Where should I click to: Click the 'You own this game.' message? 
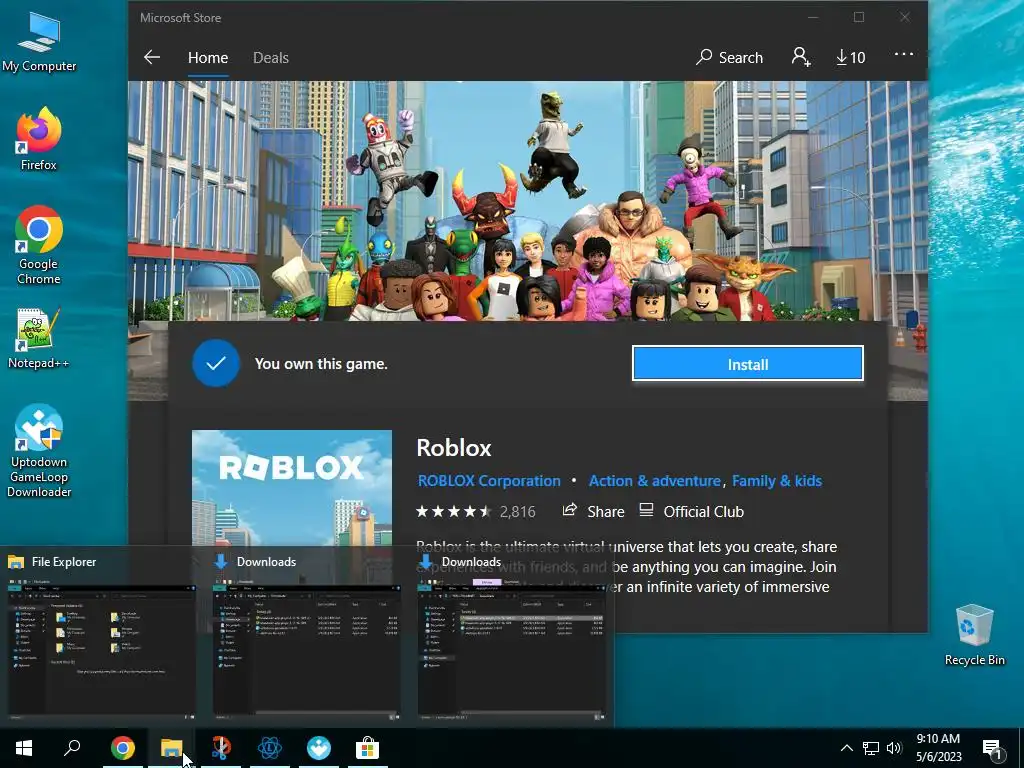[x=321, y=364]
